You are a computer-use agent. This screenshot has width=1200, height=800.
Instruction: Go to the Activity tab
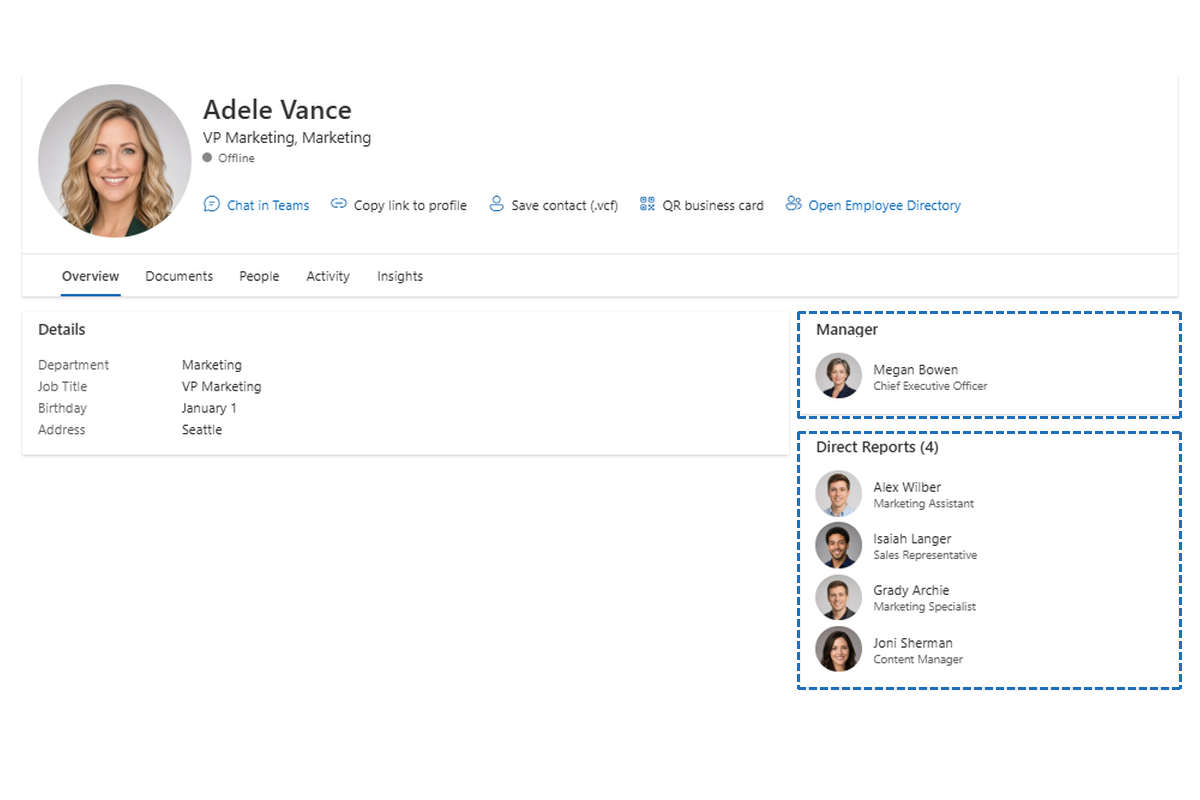[x=328, y=276]
